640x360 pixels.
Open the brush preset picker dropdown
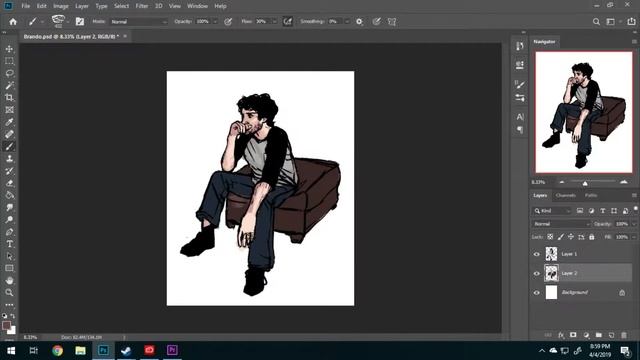coord(68,22)
